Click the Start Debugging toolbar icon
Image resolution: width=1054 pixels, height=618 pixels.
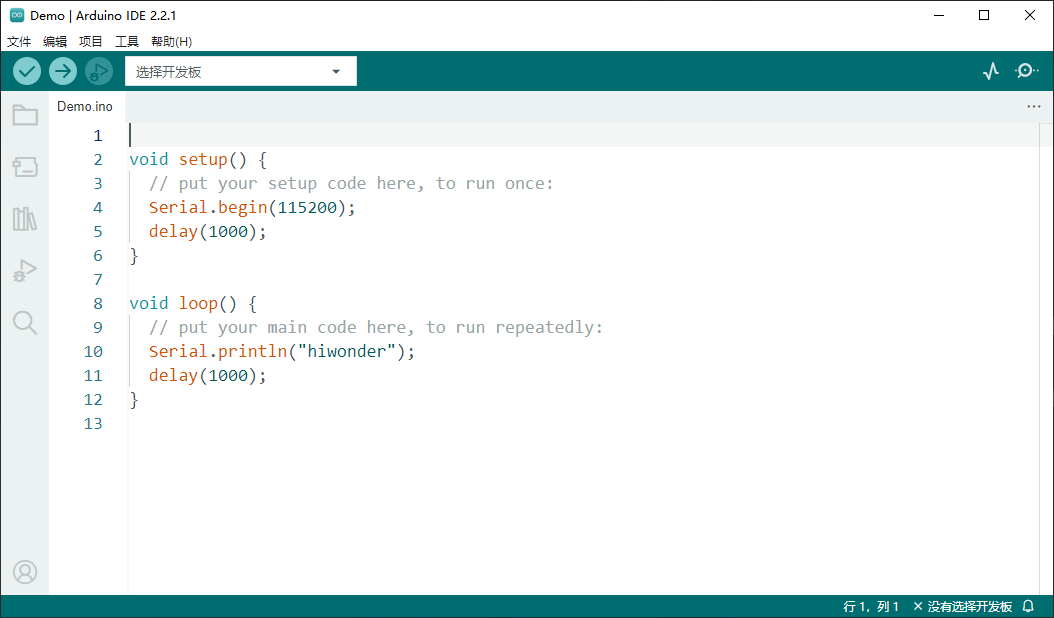tap(99, 71)
